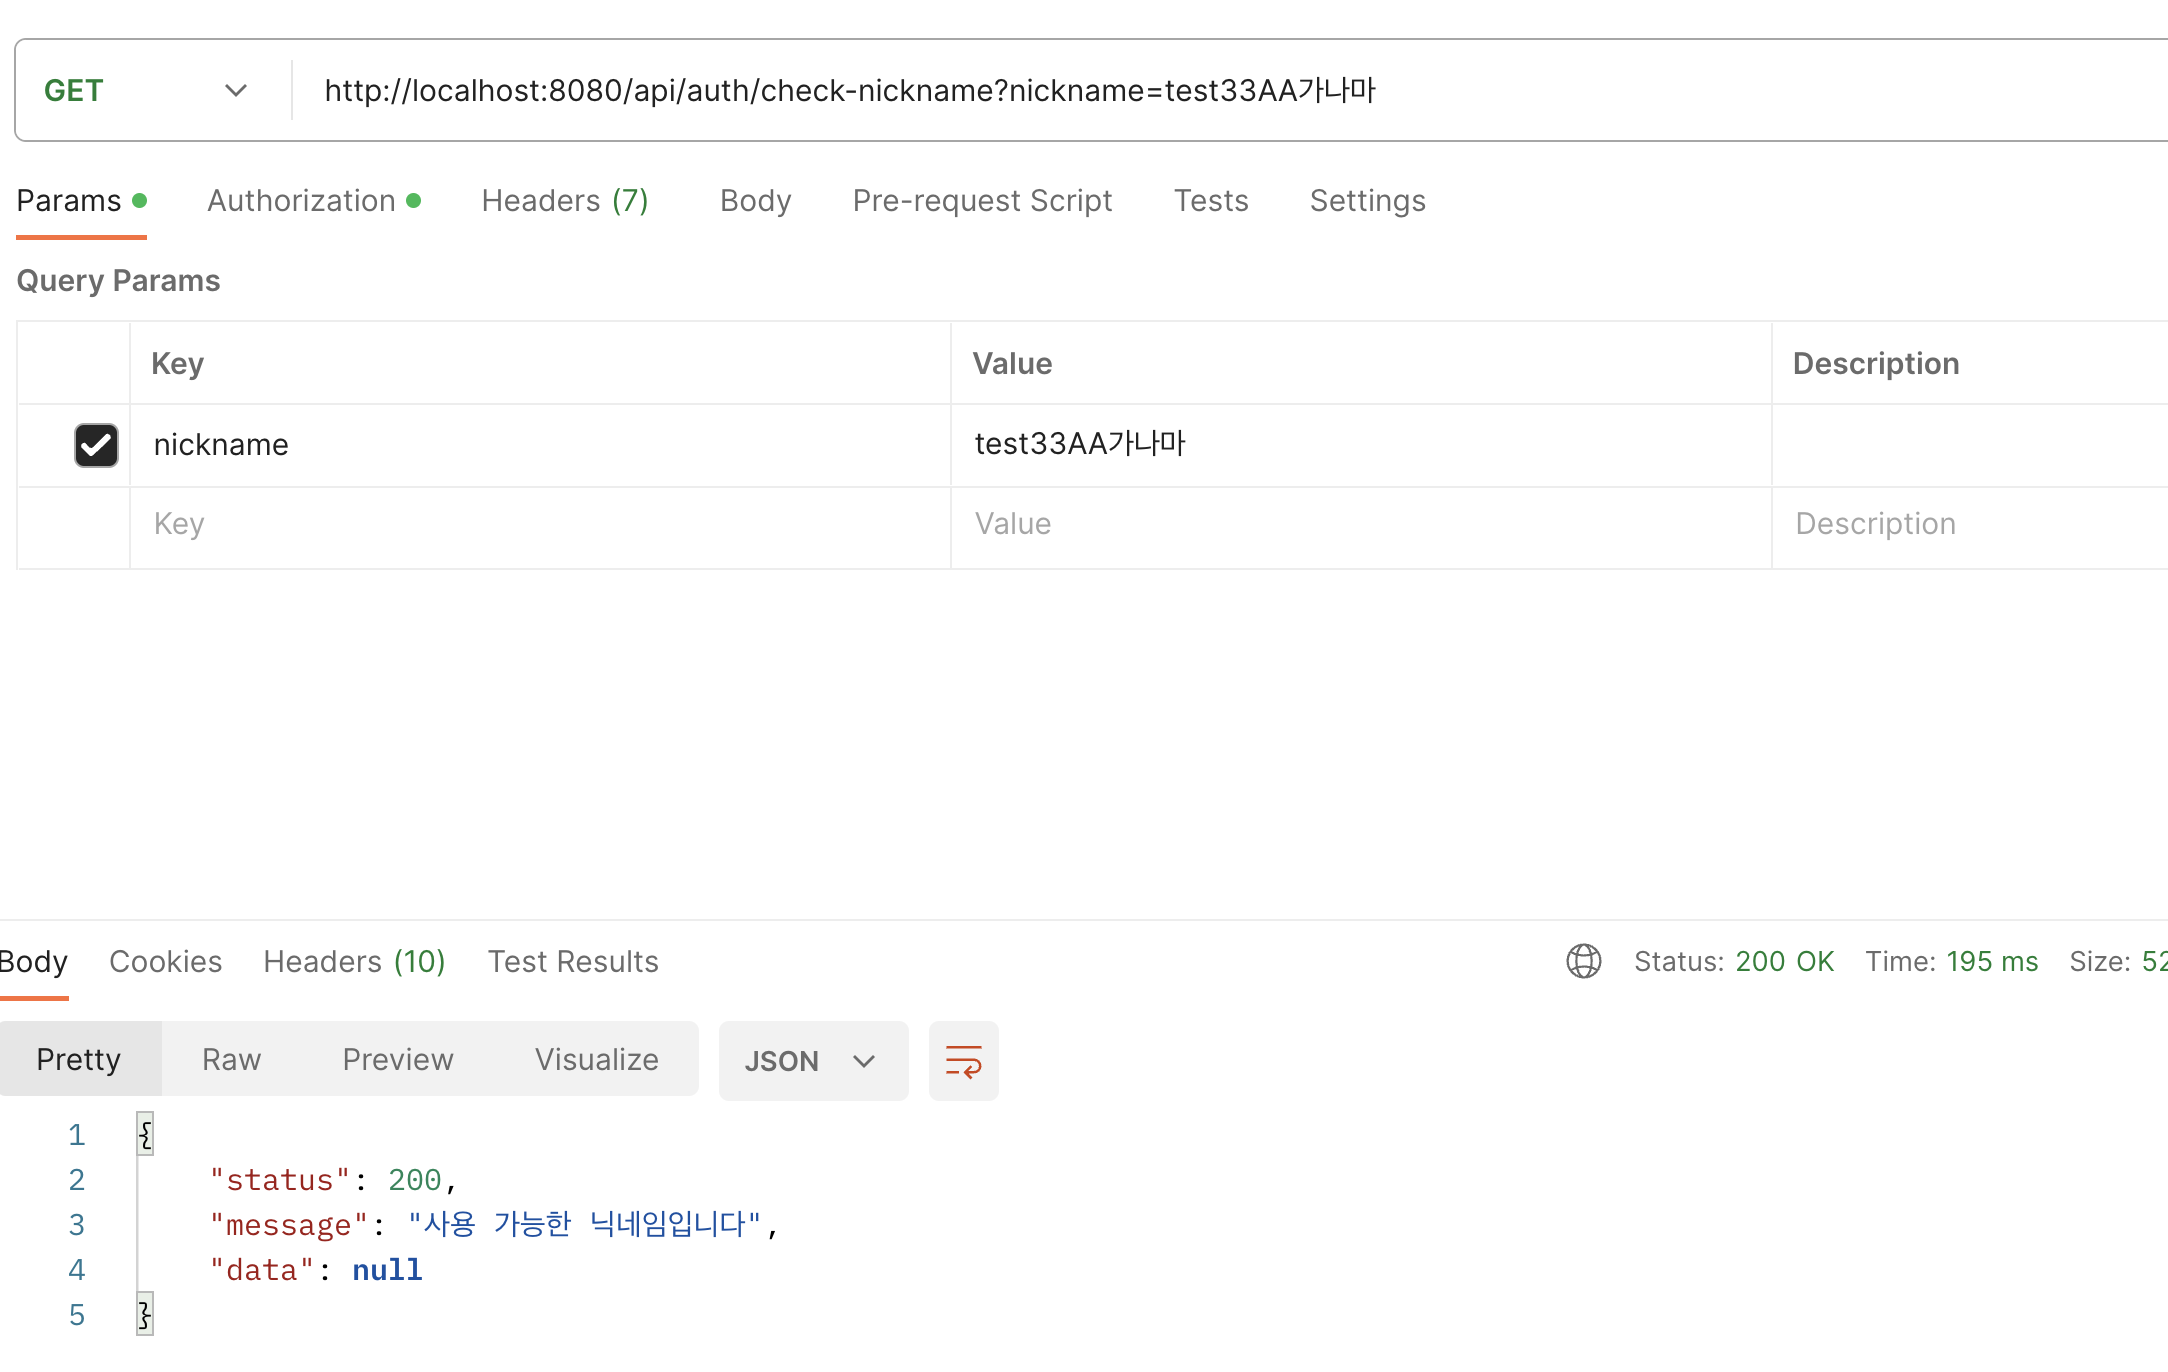Open the GET method dropdown
This screenshot has width=2168, height=1372.
[x=145, y=91]
